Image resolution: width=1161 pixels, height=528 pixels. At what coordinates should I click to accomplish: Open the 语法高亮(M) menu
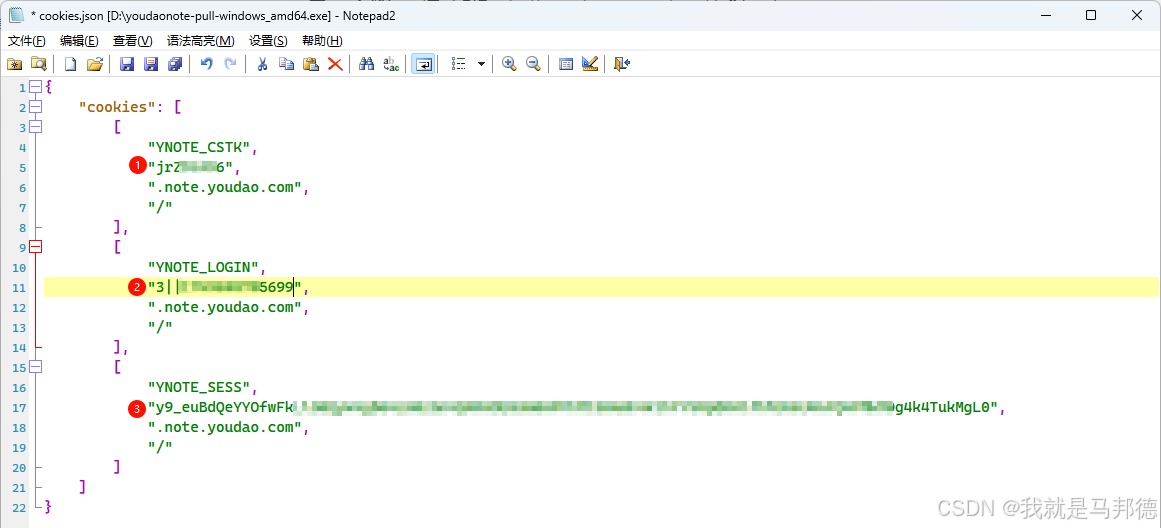click(x=201, y=41)
